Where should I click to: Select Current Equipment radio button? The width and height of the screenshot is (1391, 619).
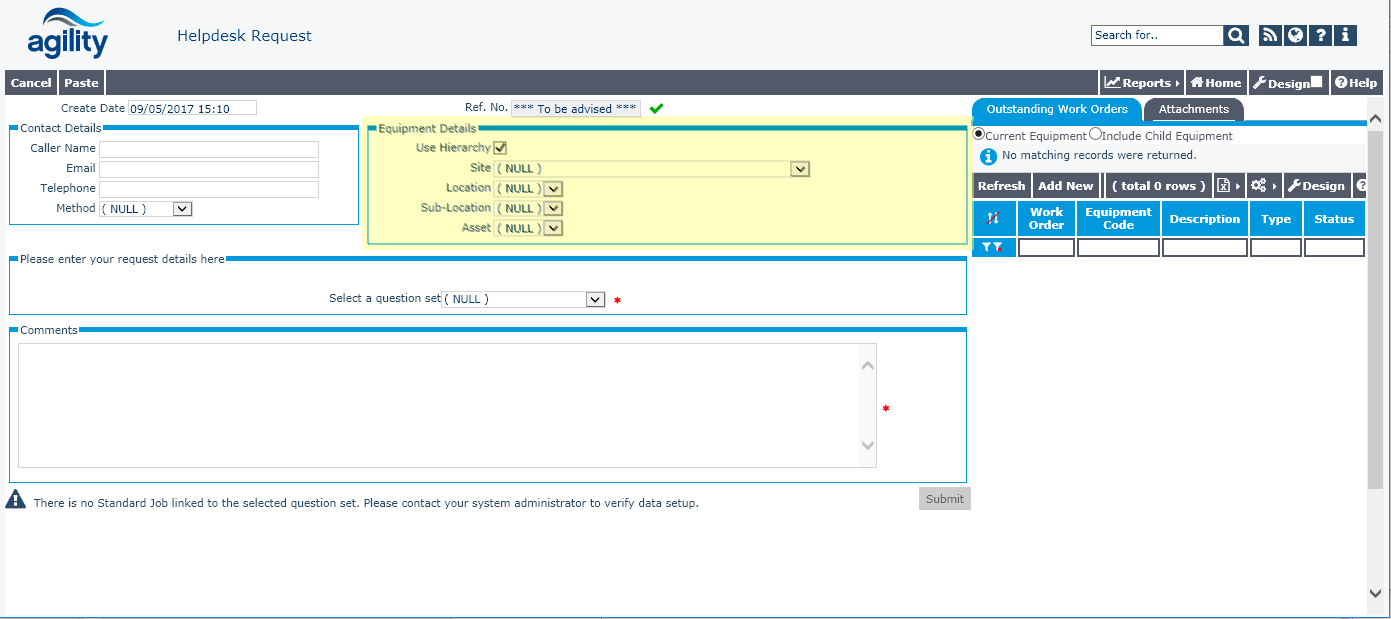(979, 135)
